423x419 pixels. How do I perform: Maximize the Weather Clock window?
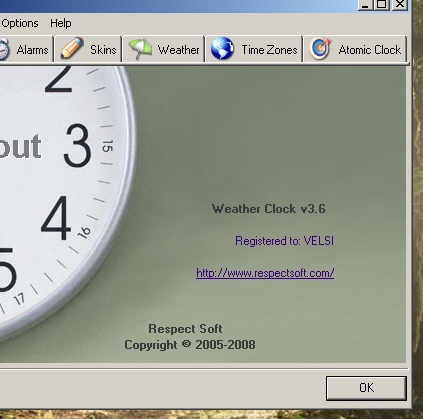(382, 5)
